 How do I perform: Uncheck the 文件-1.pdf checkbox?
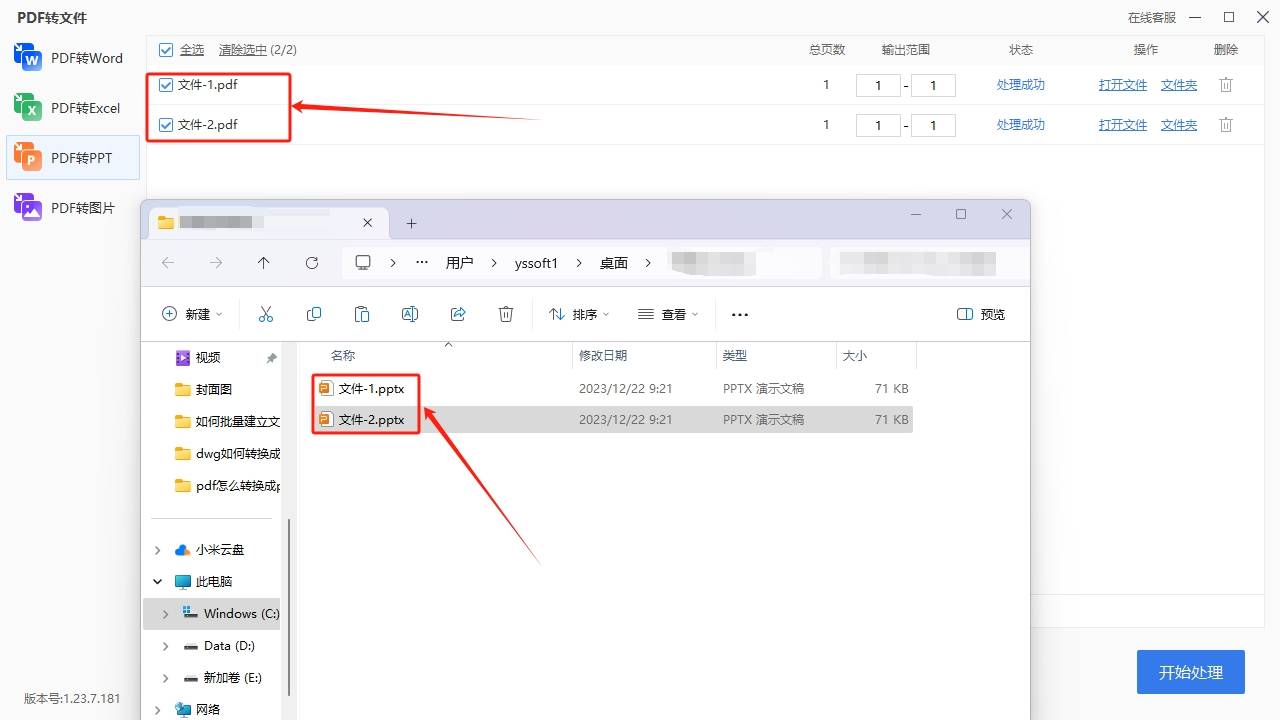point(165,85)
